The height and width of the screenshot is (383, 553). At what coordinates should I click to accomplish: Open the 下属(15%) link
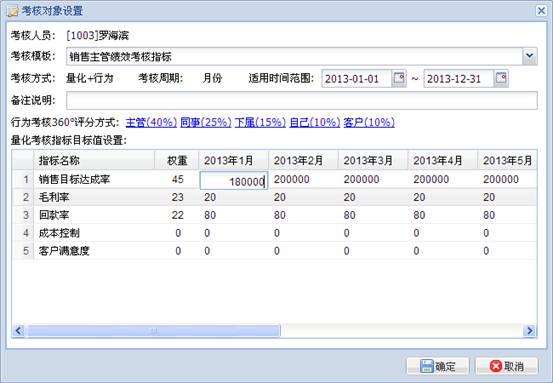pyautogui.click(x=260, y=122)
